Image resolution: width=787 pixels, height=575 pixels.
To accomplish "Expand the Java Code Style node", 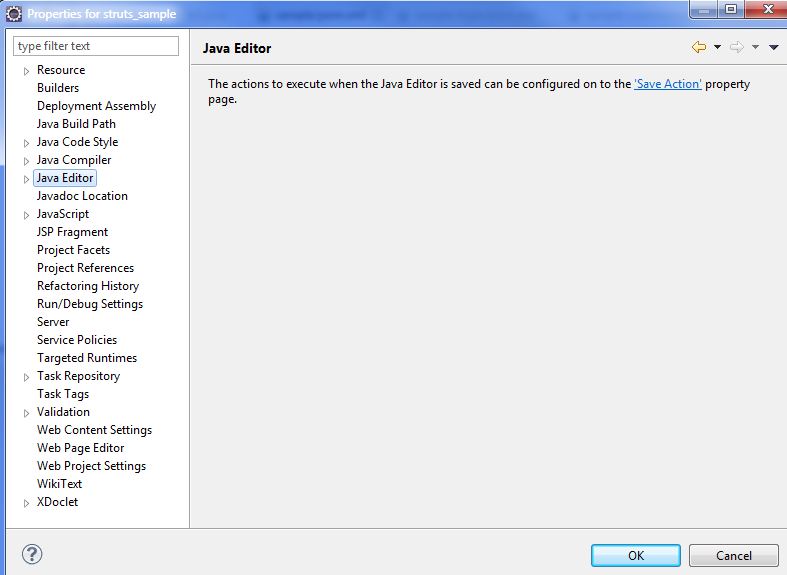I will [27, 143].
